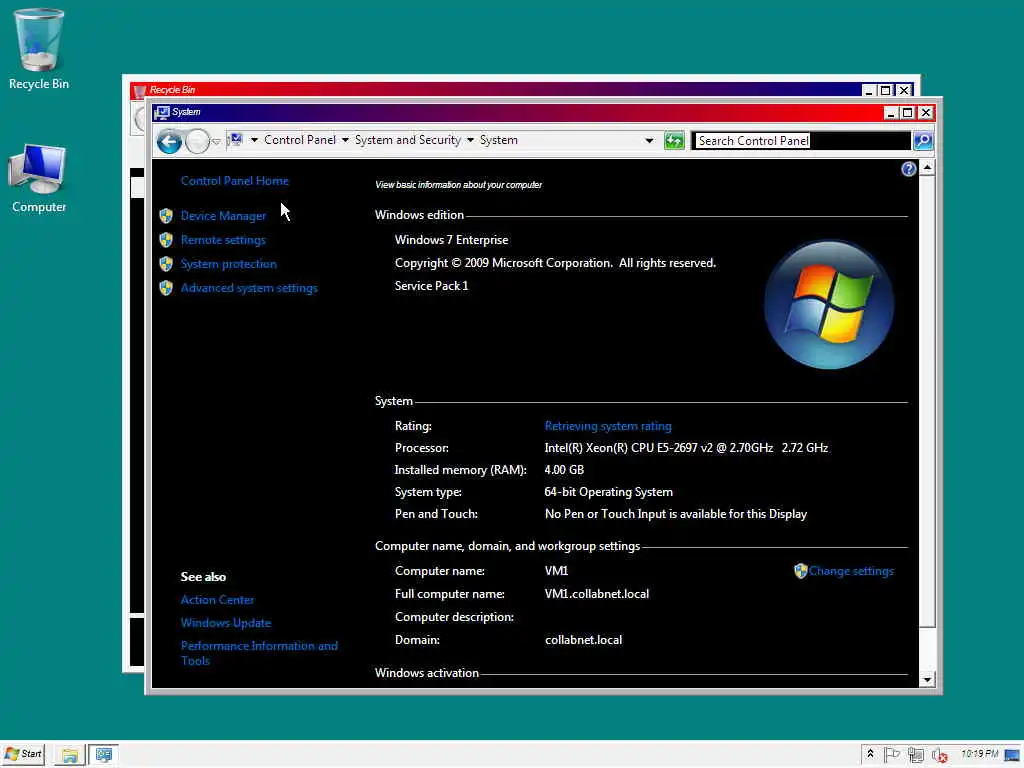This screenshot has height=768, width=1024.
Task: Click the search magnifier icon
Action: coord(922,140)
